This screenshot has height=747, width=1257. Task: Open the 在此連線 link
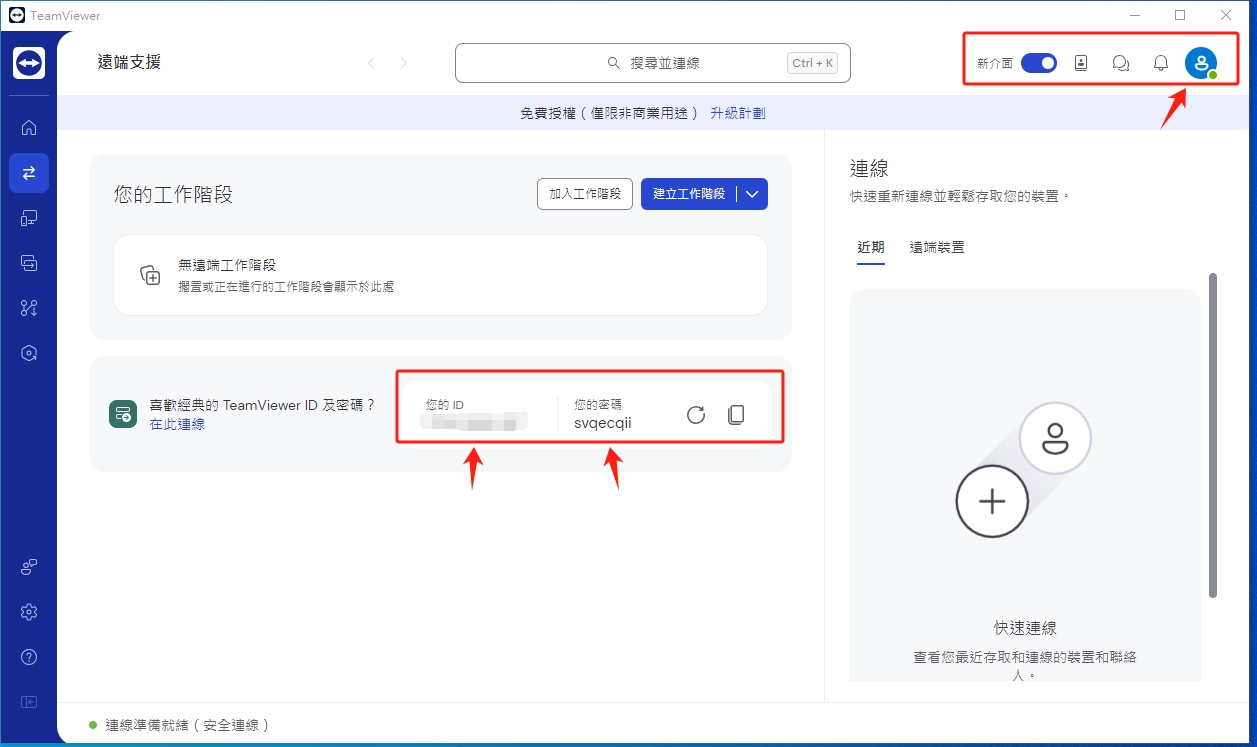177,424
